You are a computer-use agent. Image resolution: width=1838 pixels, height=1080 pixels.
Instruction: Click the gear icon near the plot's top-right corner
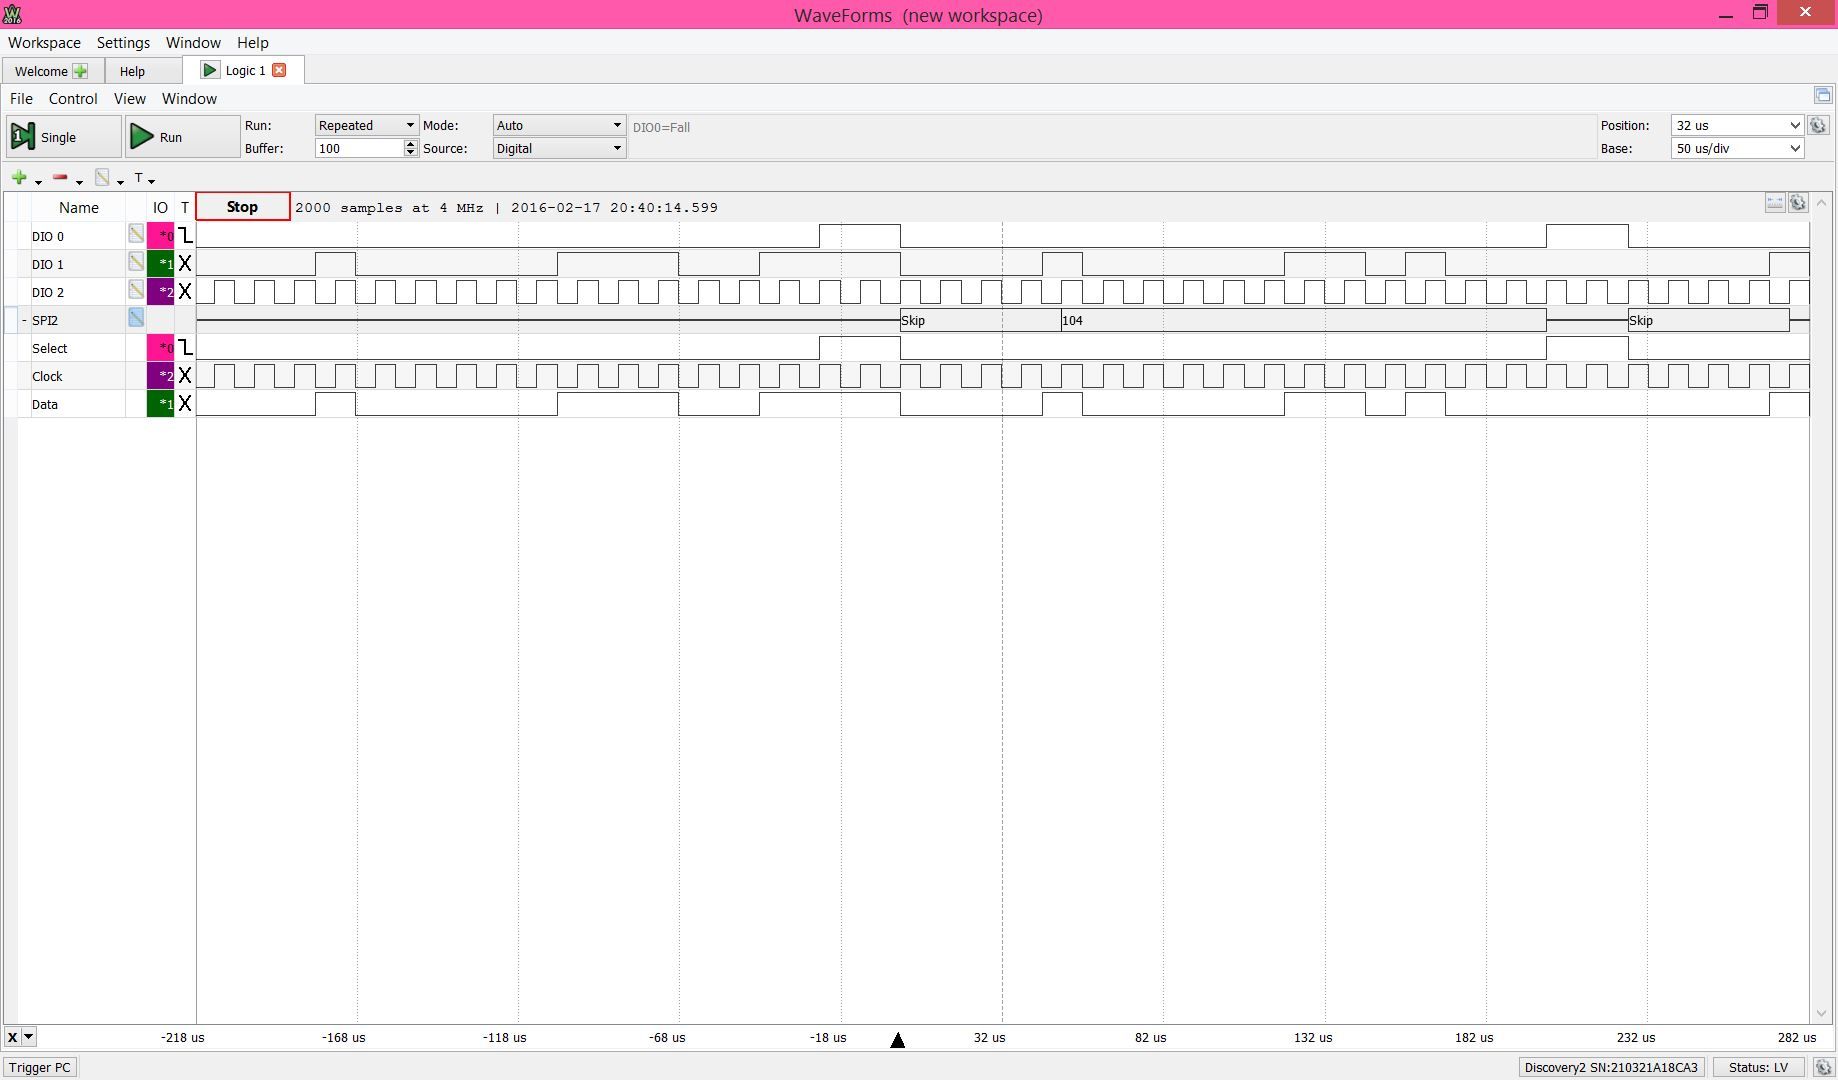point(1798,202)
